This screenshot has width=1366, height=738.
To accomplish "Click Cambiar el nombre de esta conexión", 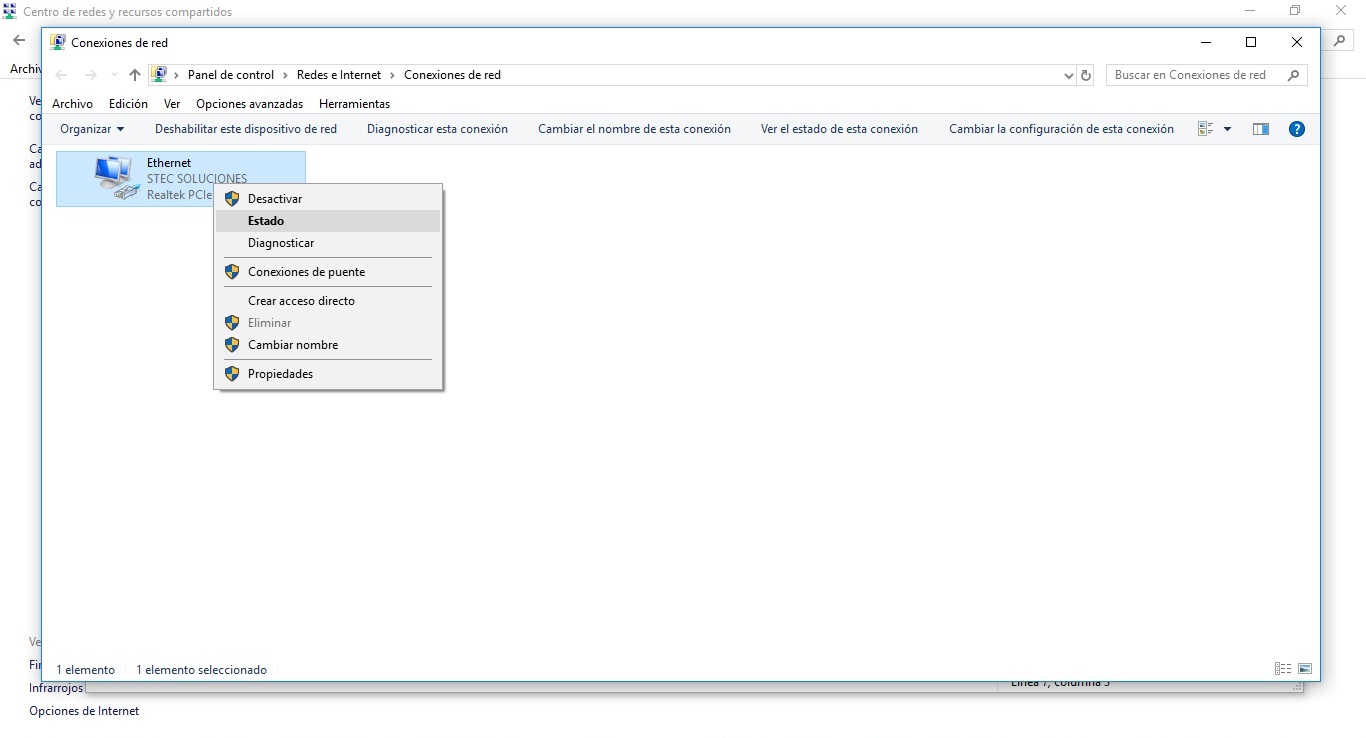I will (634, 129).
